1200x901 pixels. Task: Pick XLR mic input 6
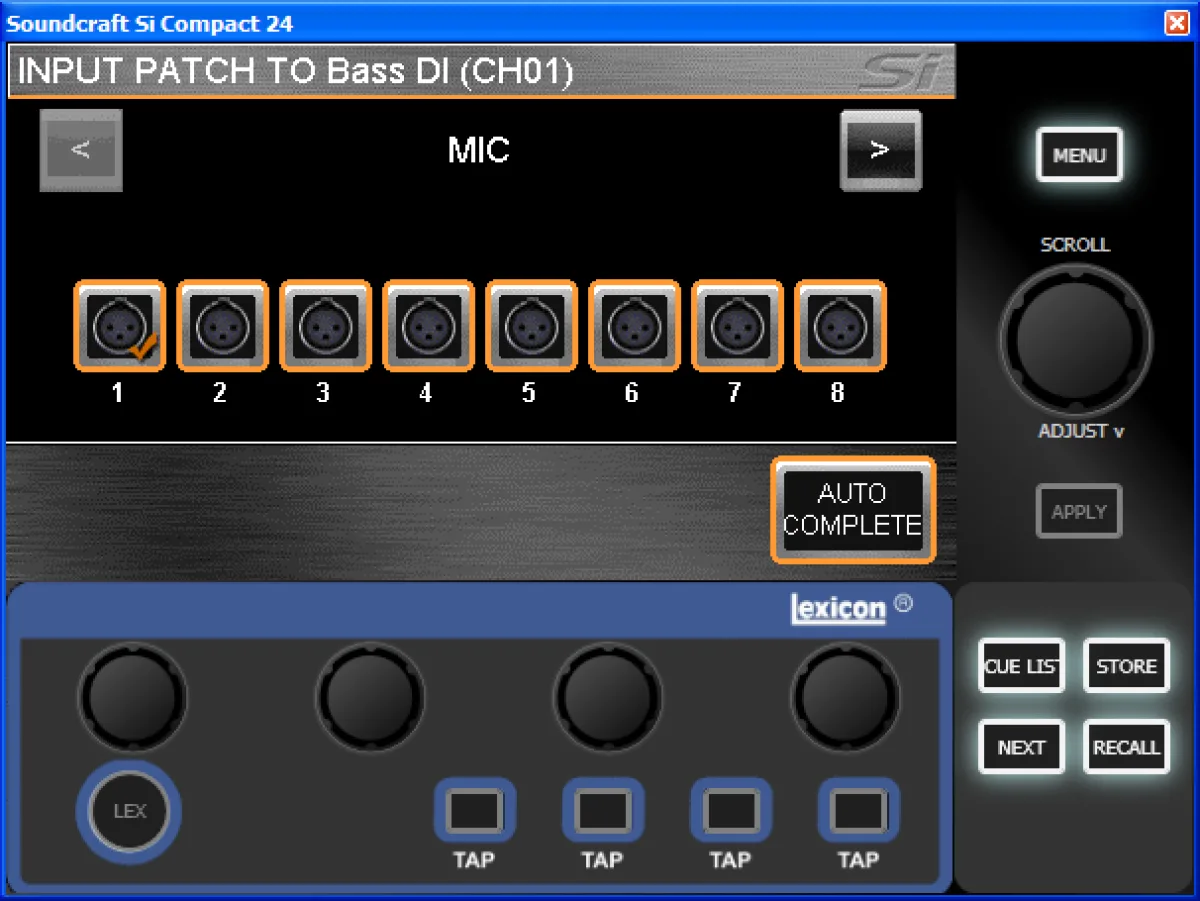click(634, 326)
